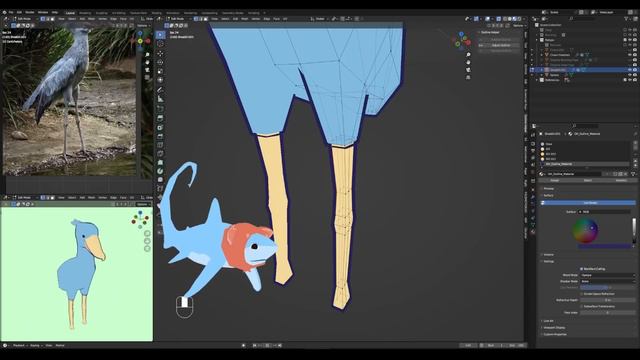
Task: Select the Annotate tool in main viewport toolbar
Action: (160, 90)
